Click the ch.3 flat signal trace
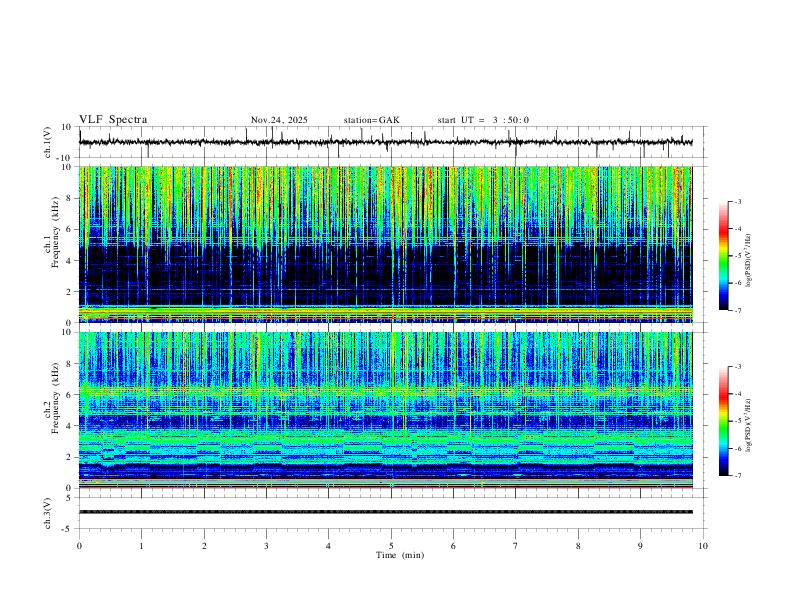Image resolution: width=792 pixels, height=612 pixels. (x=385, y=512)
